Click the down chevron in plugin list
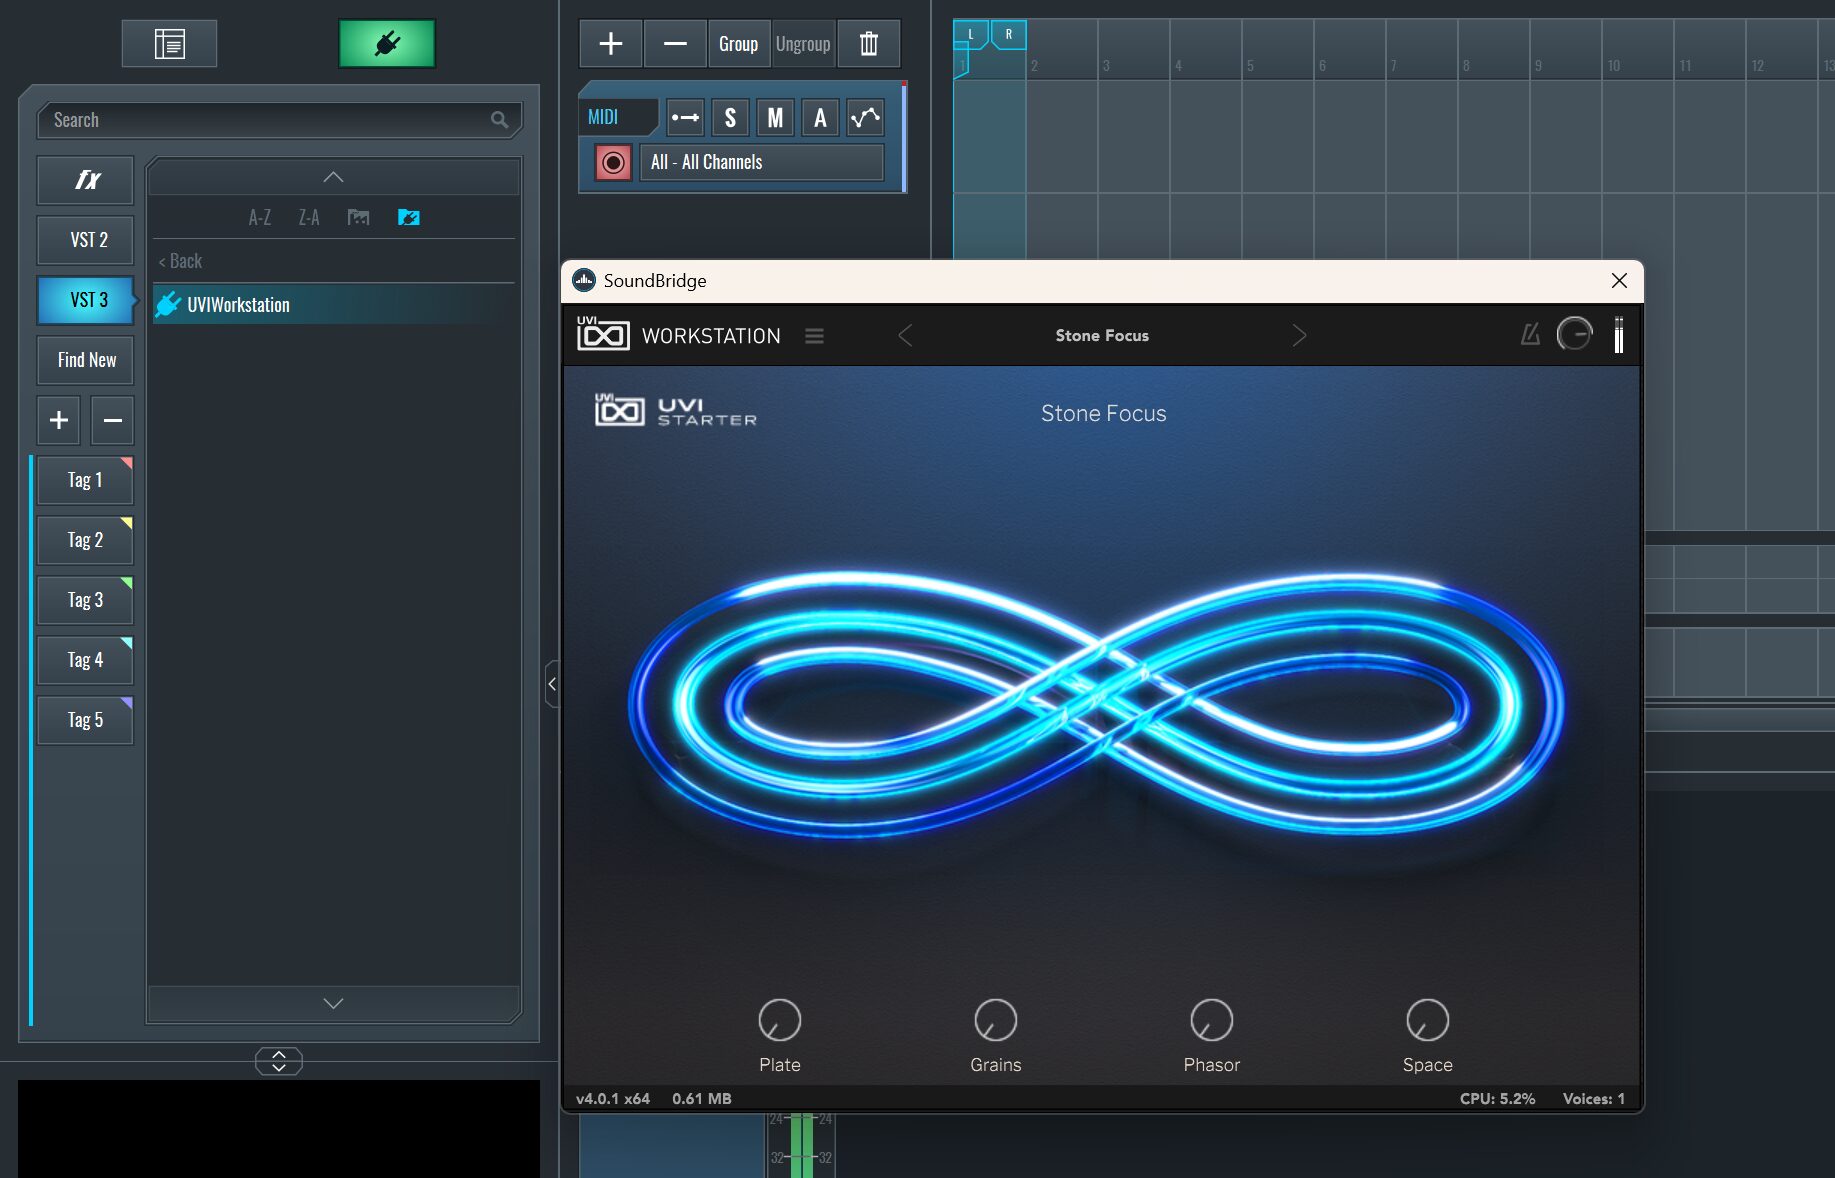Viewport: 1835px width, 1178px height. point(334,1003)
